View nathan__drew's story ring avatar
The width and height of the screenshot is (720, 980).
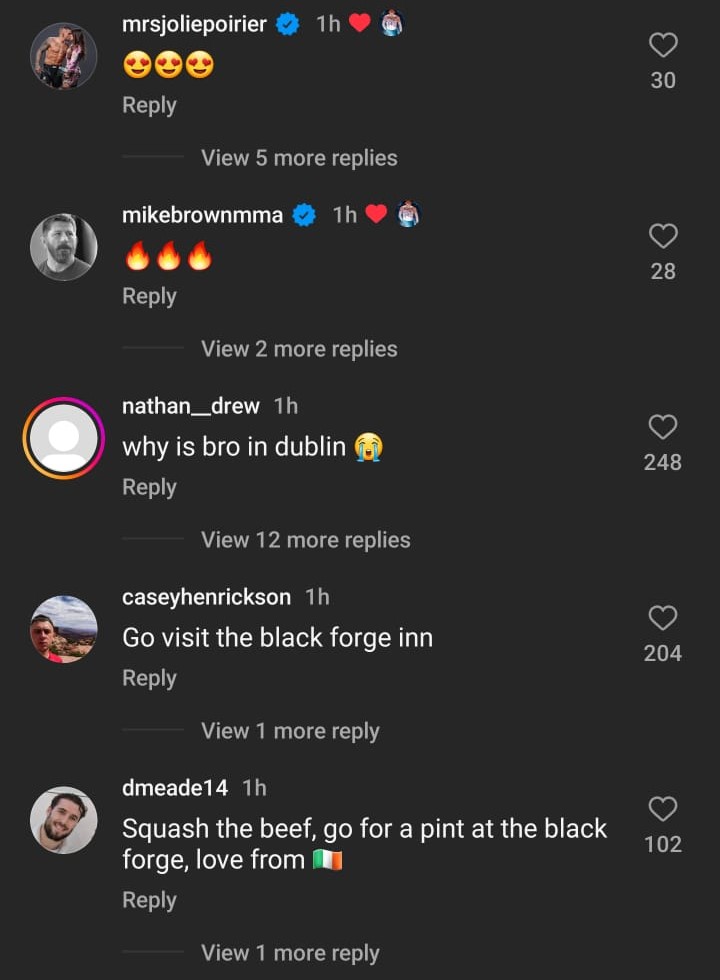[64, 438]
